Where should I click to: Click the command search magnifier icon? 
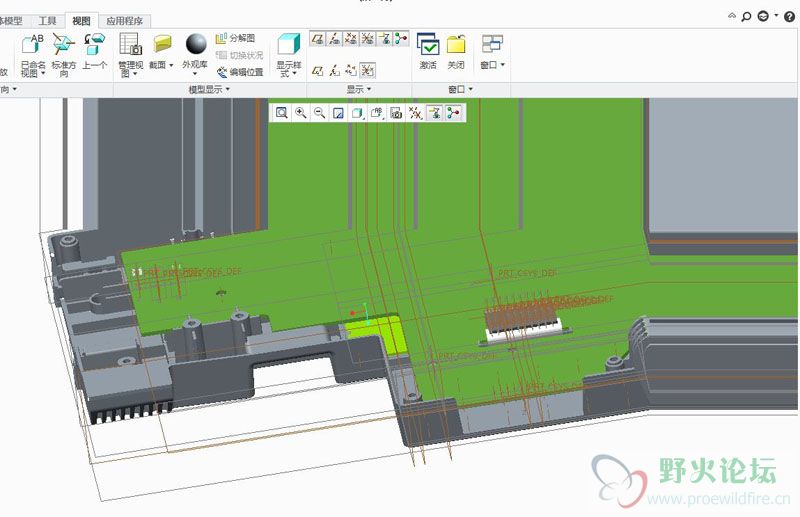tap(746, 17)
